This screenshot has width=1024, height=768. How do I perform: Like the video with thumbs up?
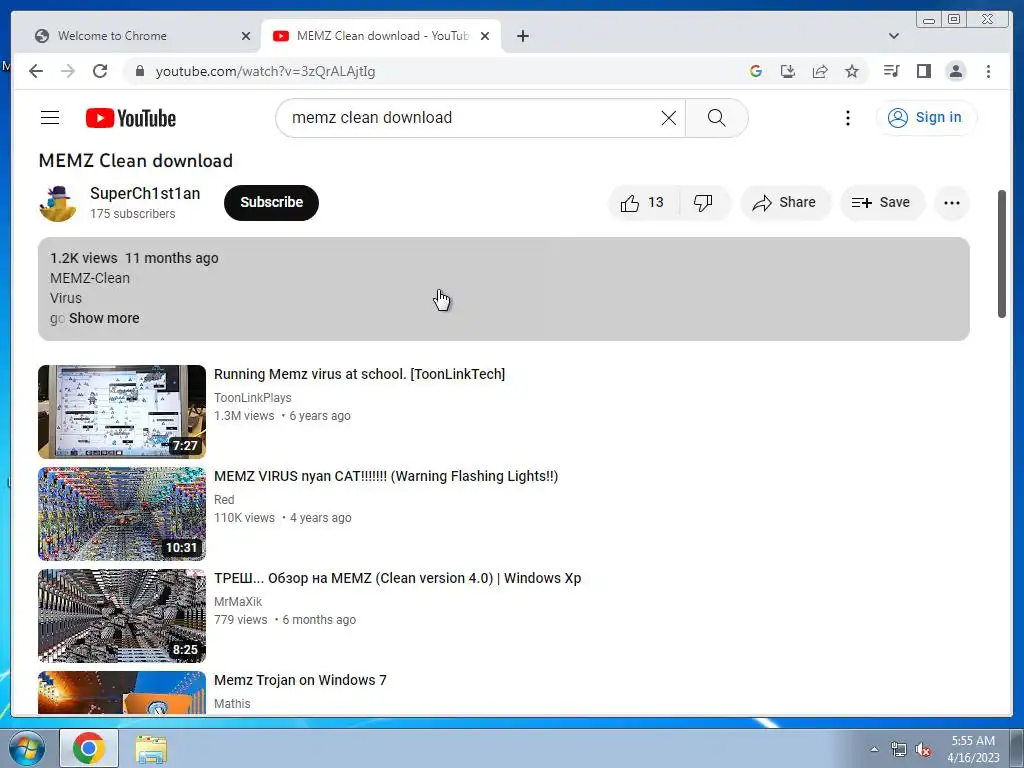pyautogui.click(x=643, y=202)
